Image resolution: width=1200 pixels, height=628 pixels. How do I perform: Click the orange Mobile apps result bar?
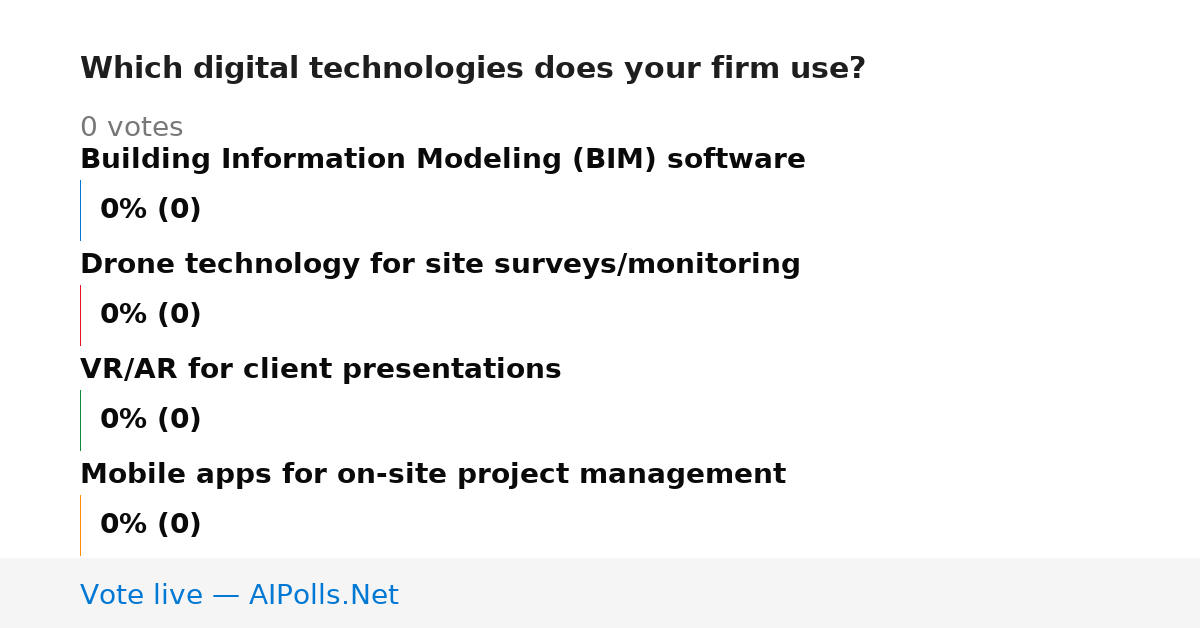coord(80,525)
